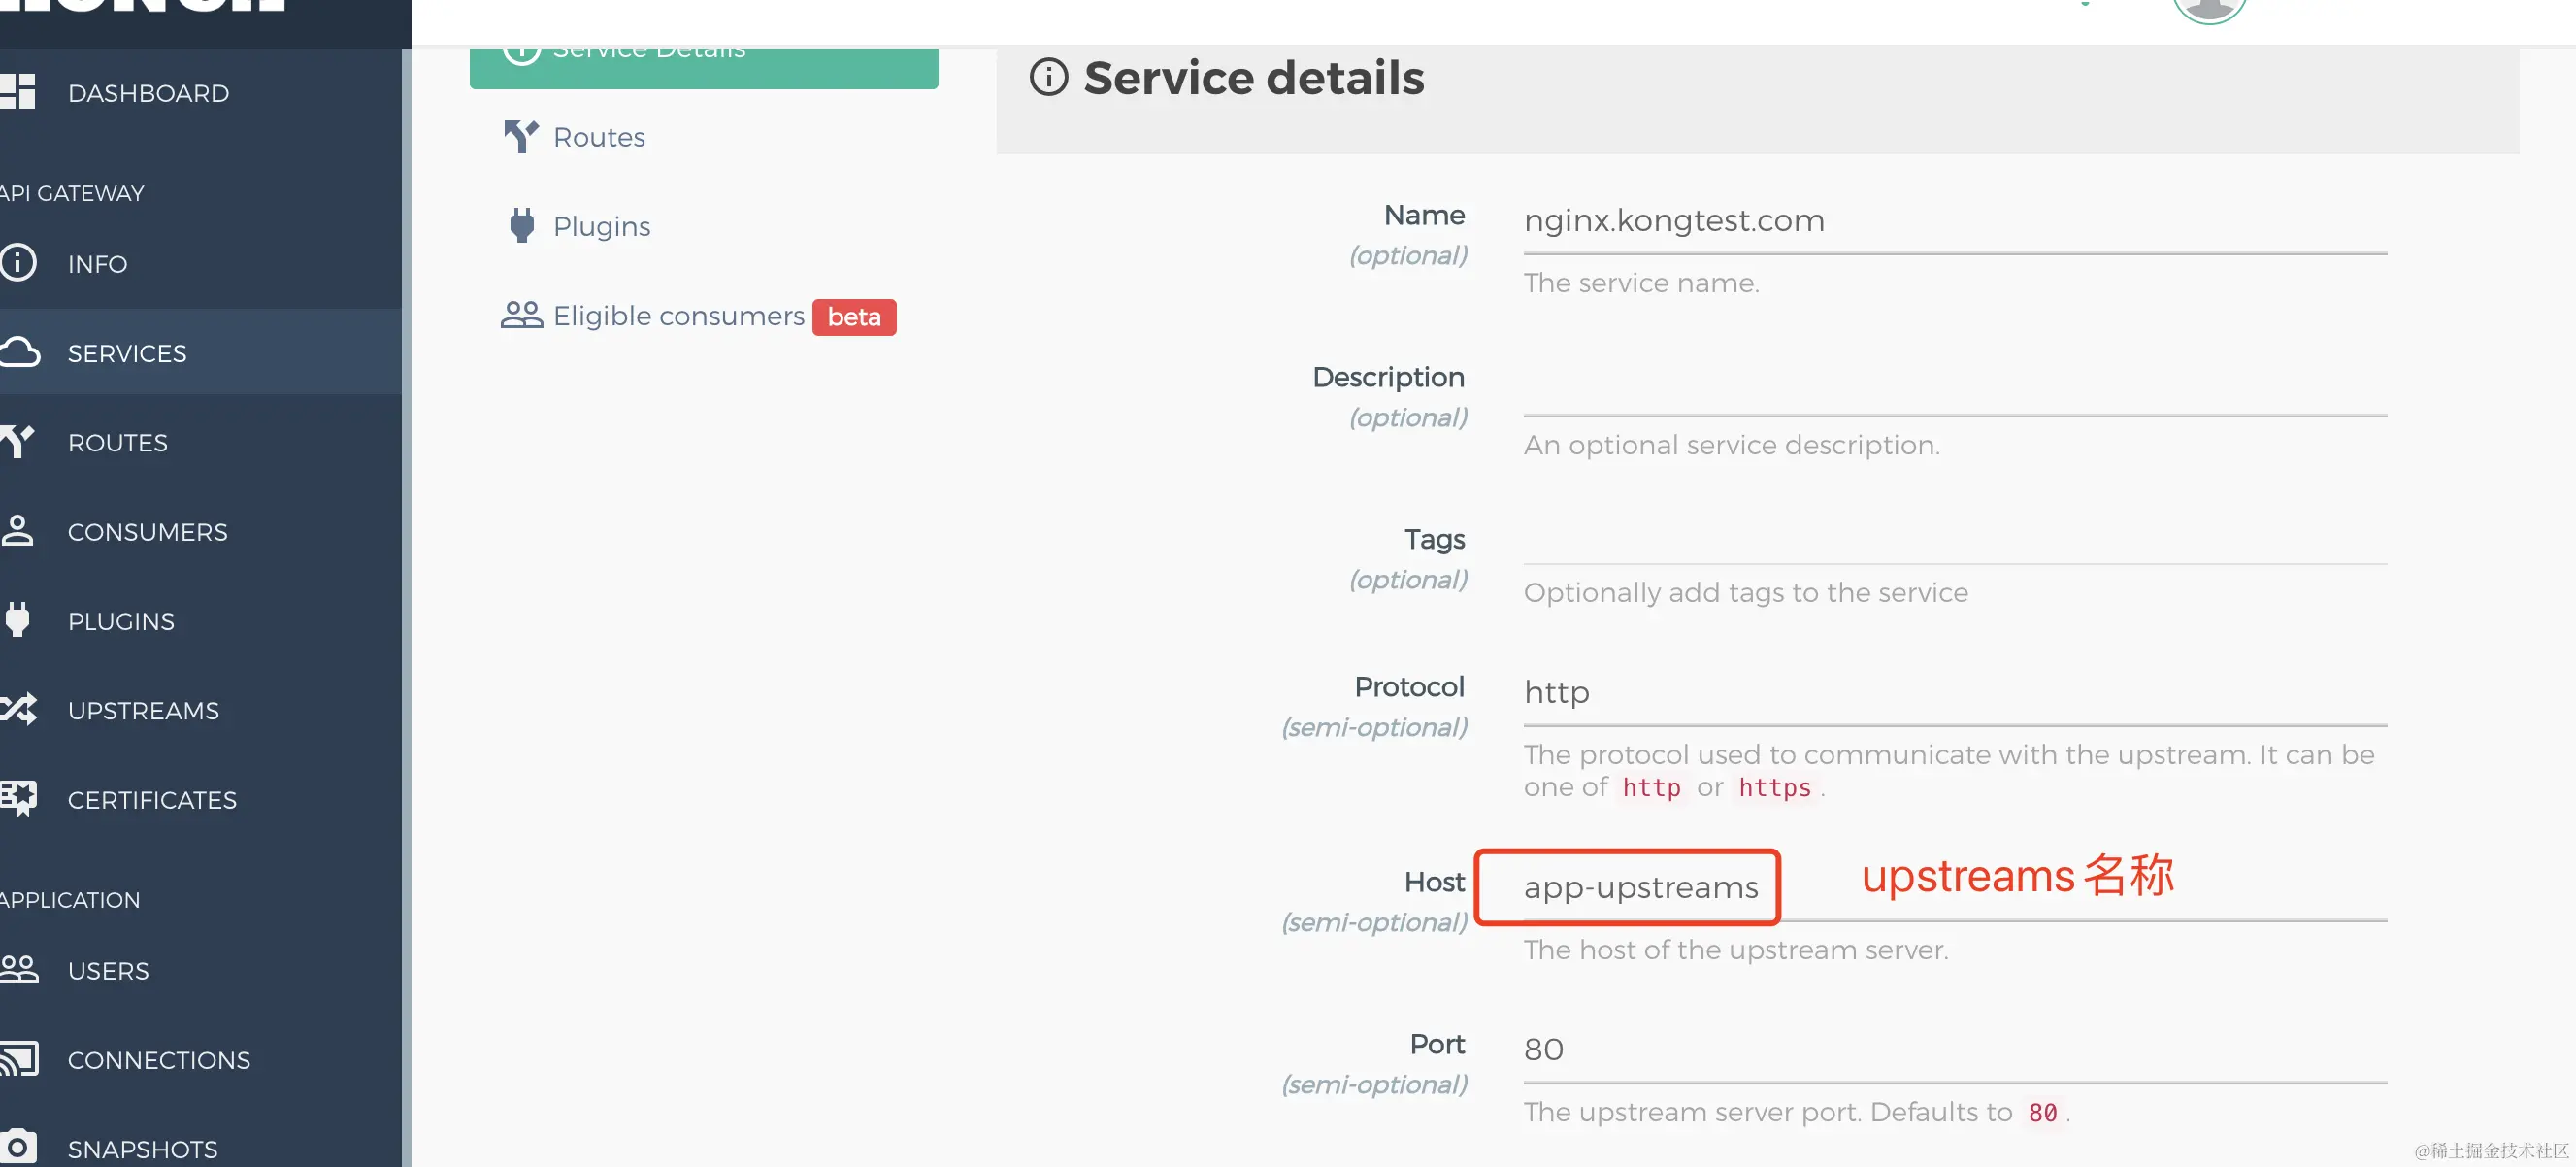Viewport: 2576px width, 1167px height.
Task: Click the Certificates badge icon
Action: [x=18, y=799]
